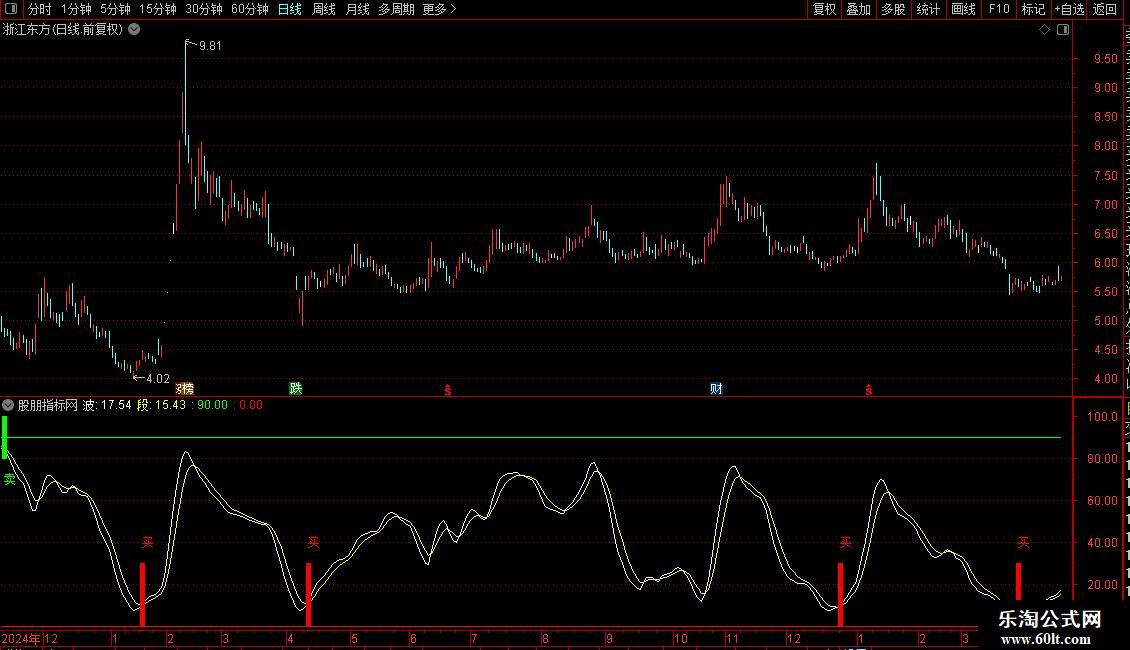The height and width of the screenshot is (650, 1130).
Task: Toggle the left panel icon in the top-left corner
Action: 11,9
